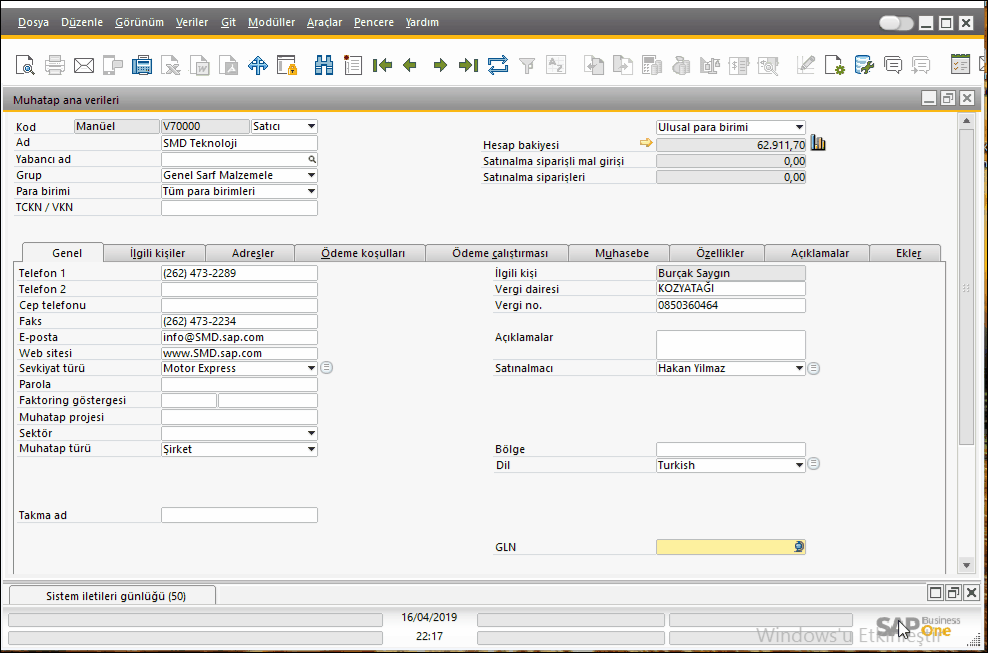Refresh the record with blue arrows icon
The width and height of the screenshot is (988, 653).
click(x=498, y=65)
